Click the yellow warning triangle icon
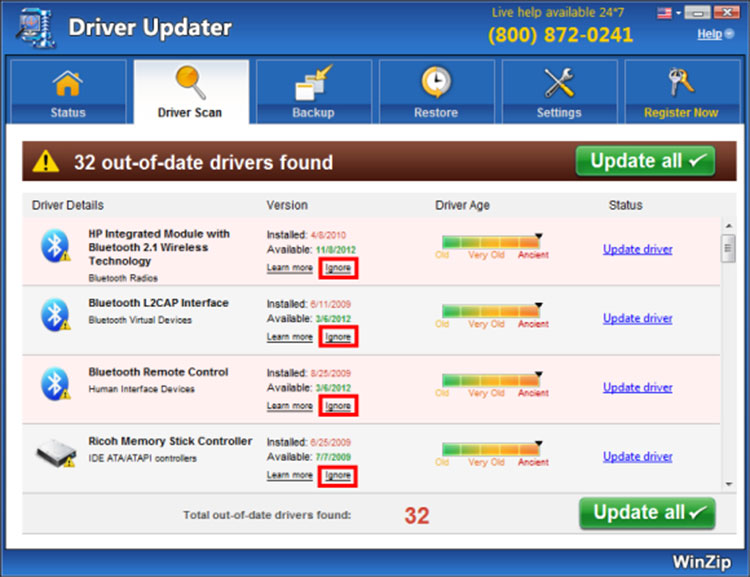 [45, 161]
